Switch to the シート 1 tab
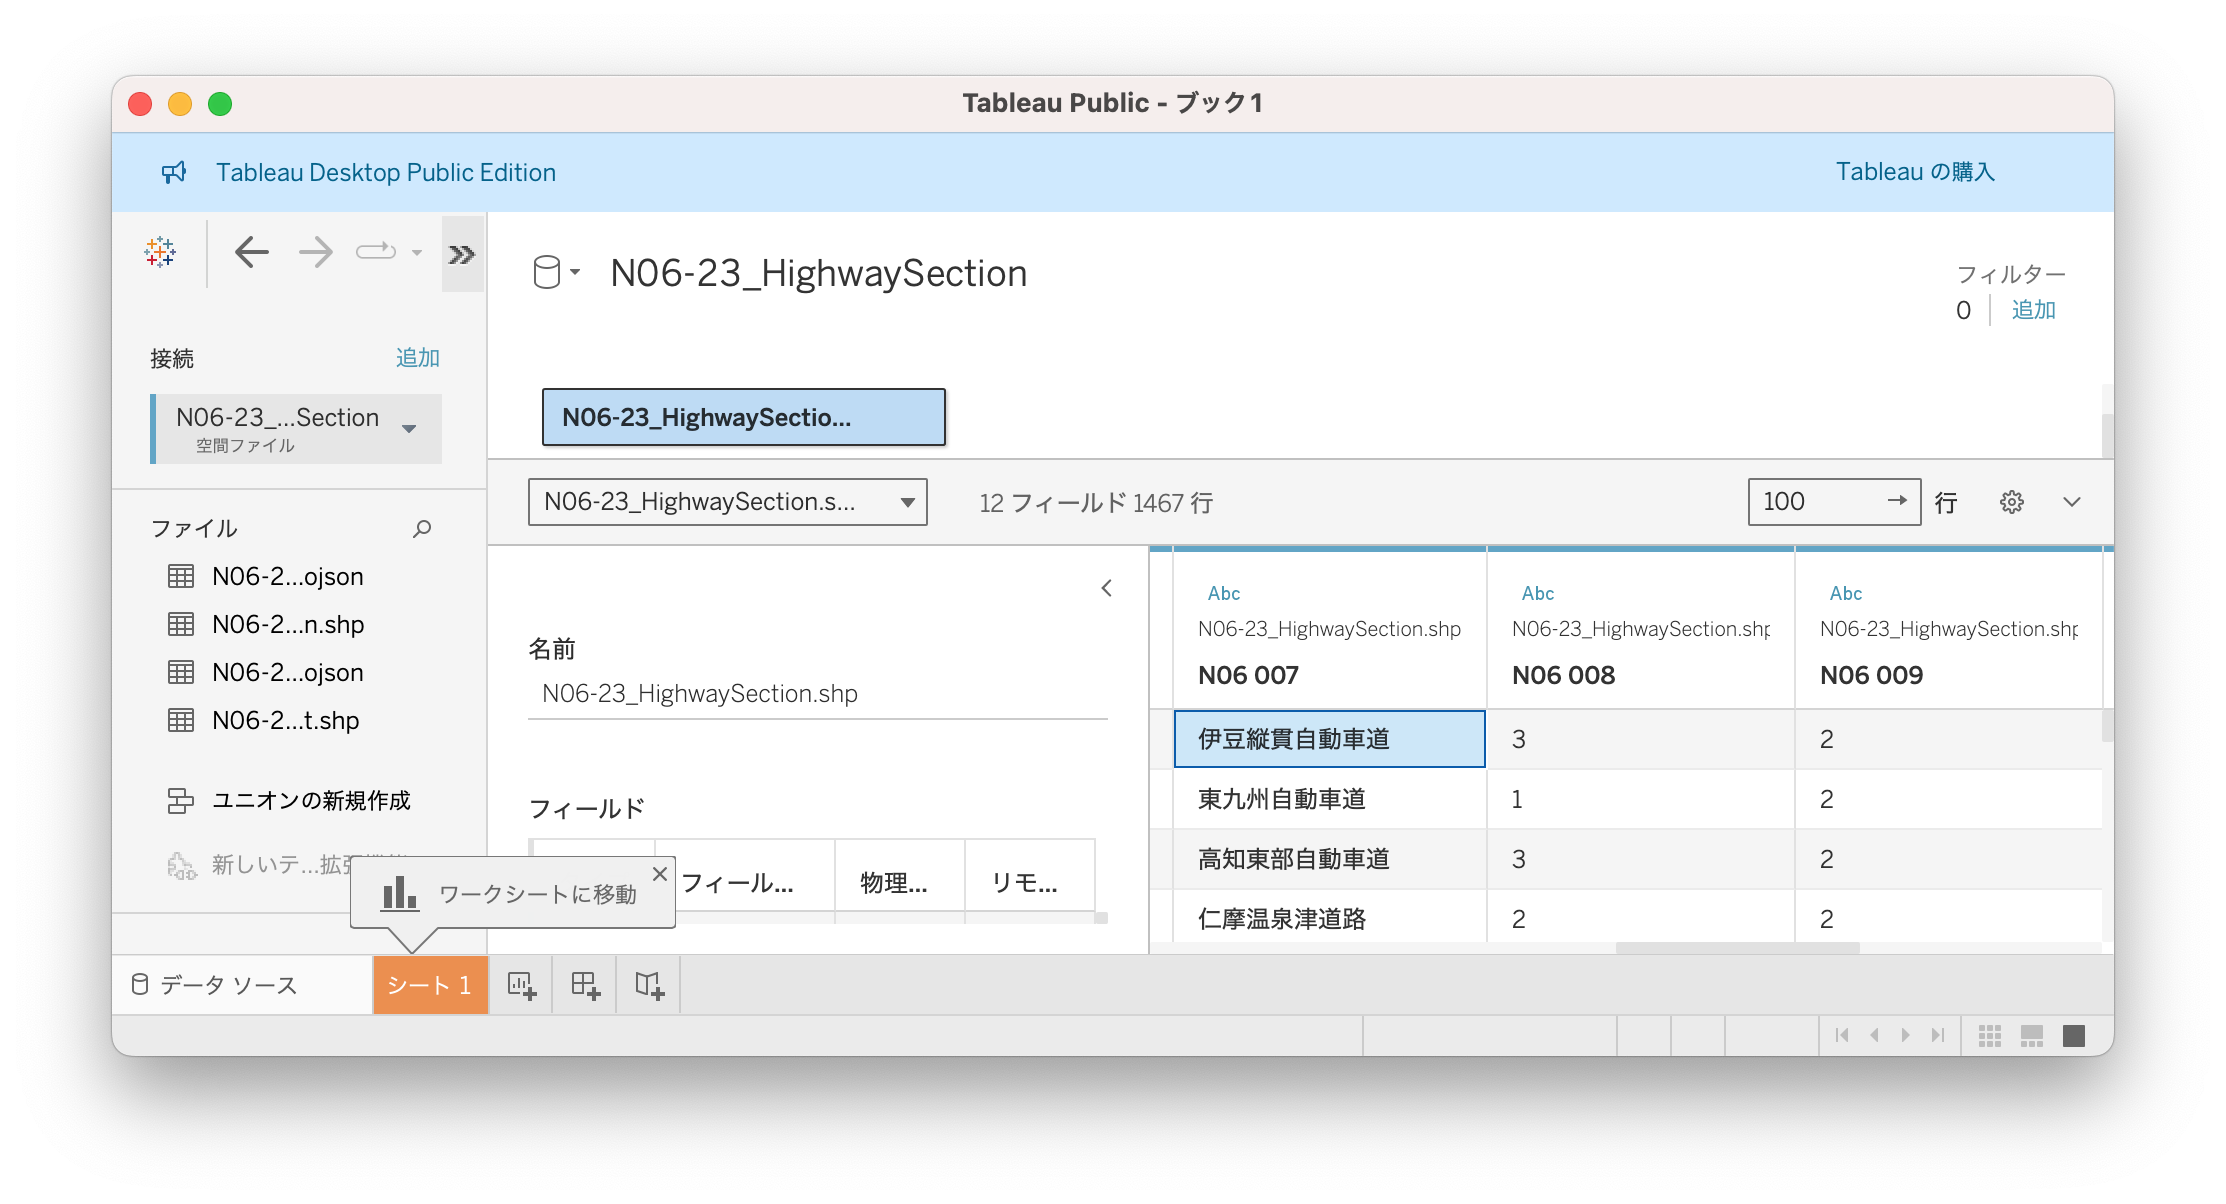 click(430, 985)
